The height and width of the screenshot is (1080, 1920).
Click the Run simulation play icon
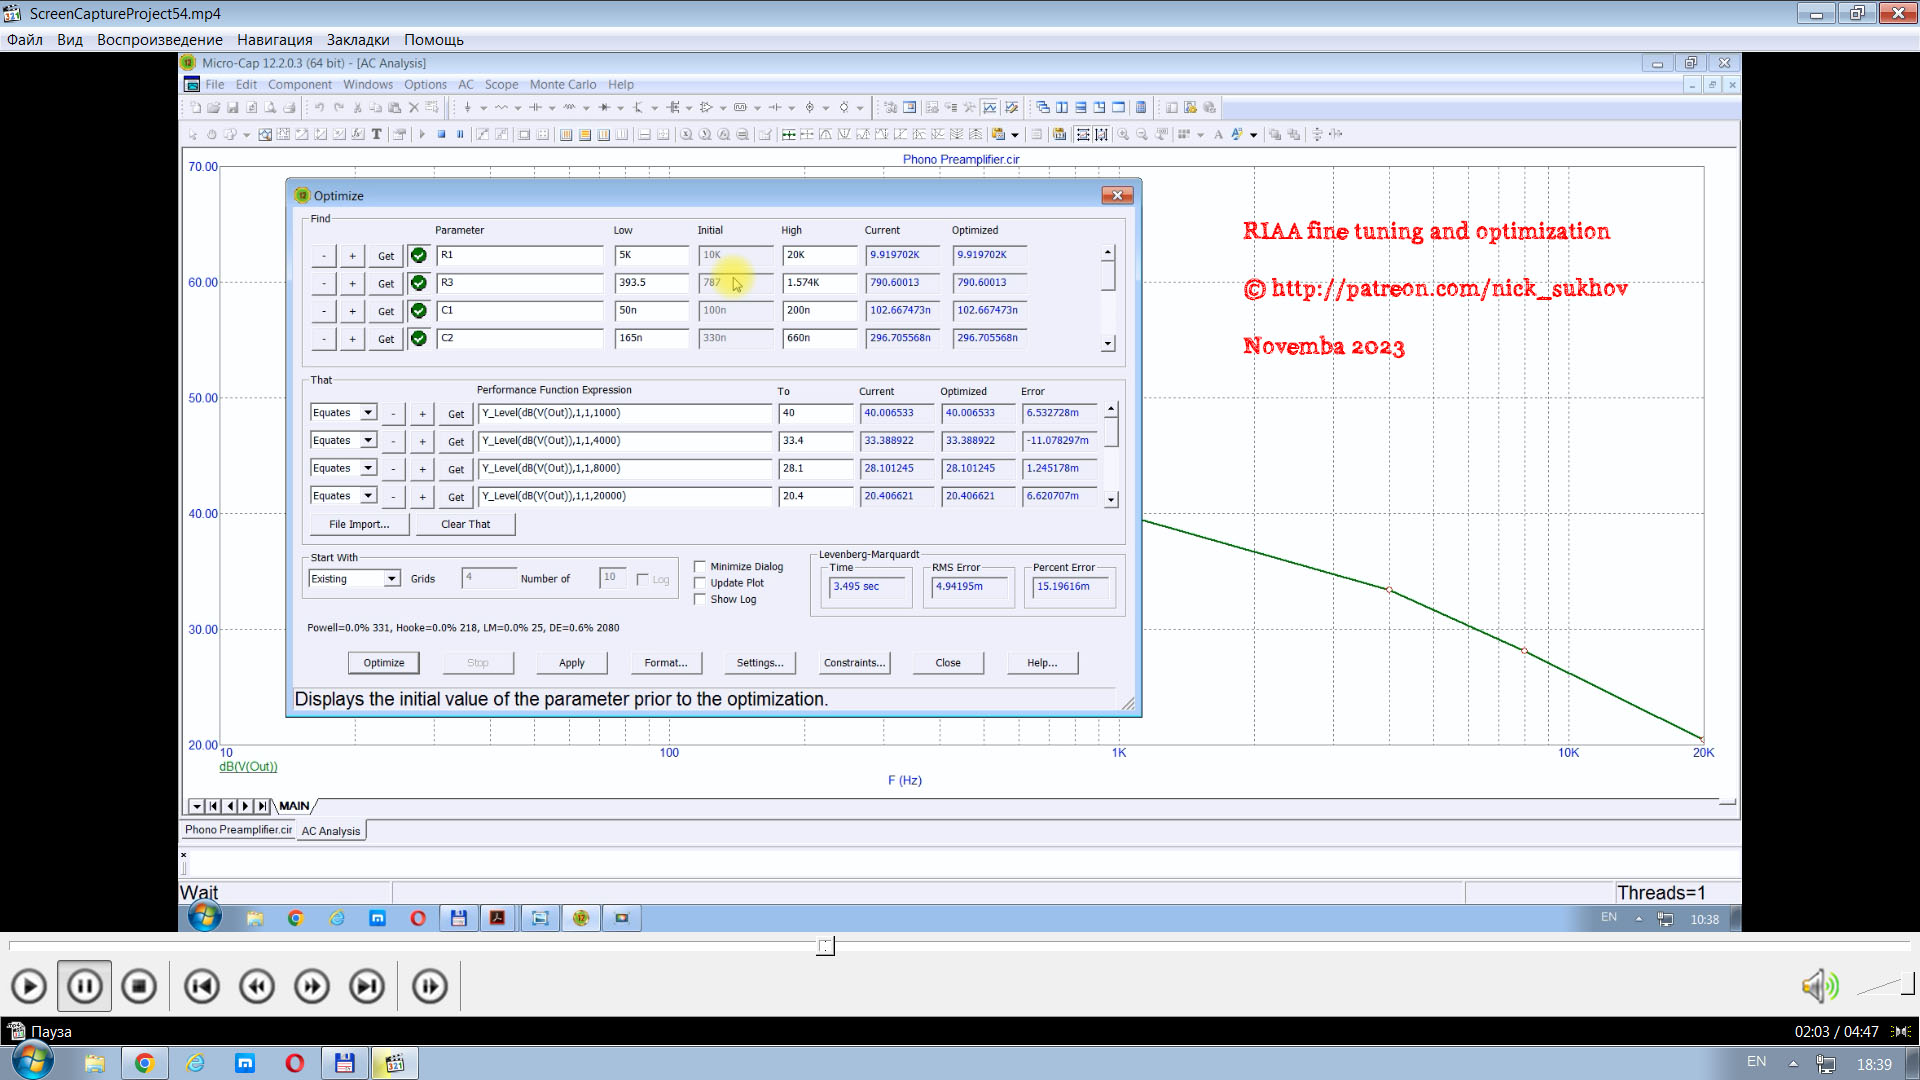point(421,133)
